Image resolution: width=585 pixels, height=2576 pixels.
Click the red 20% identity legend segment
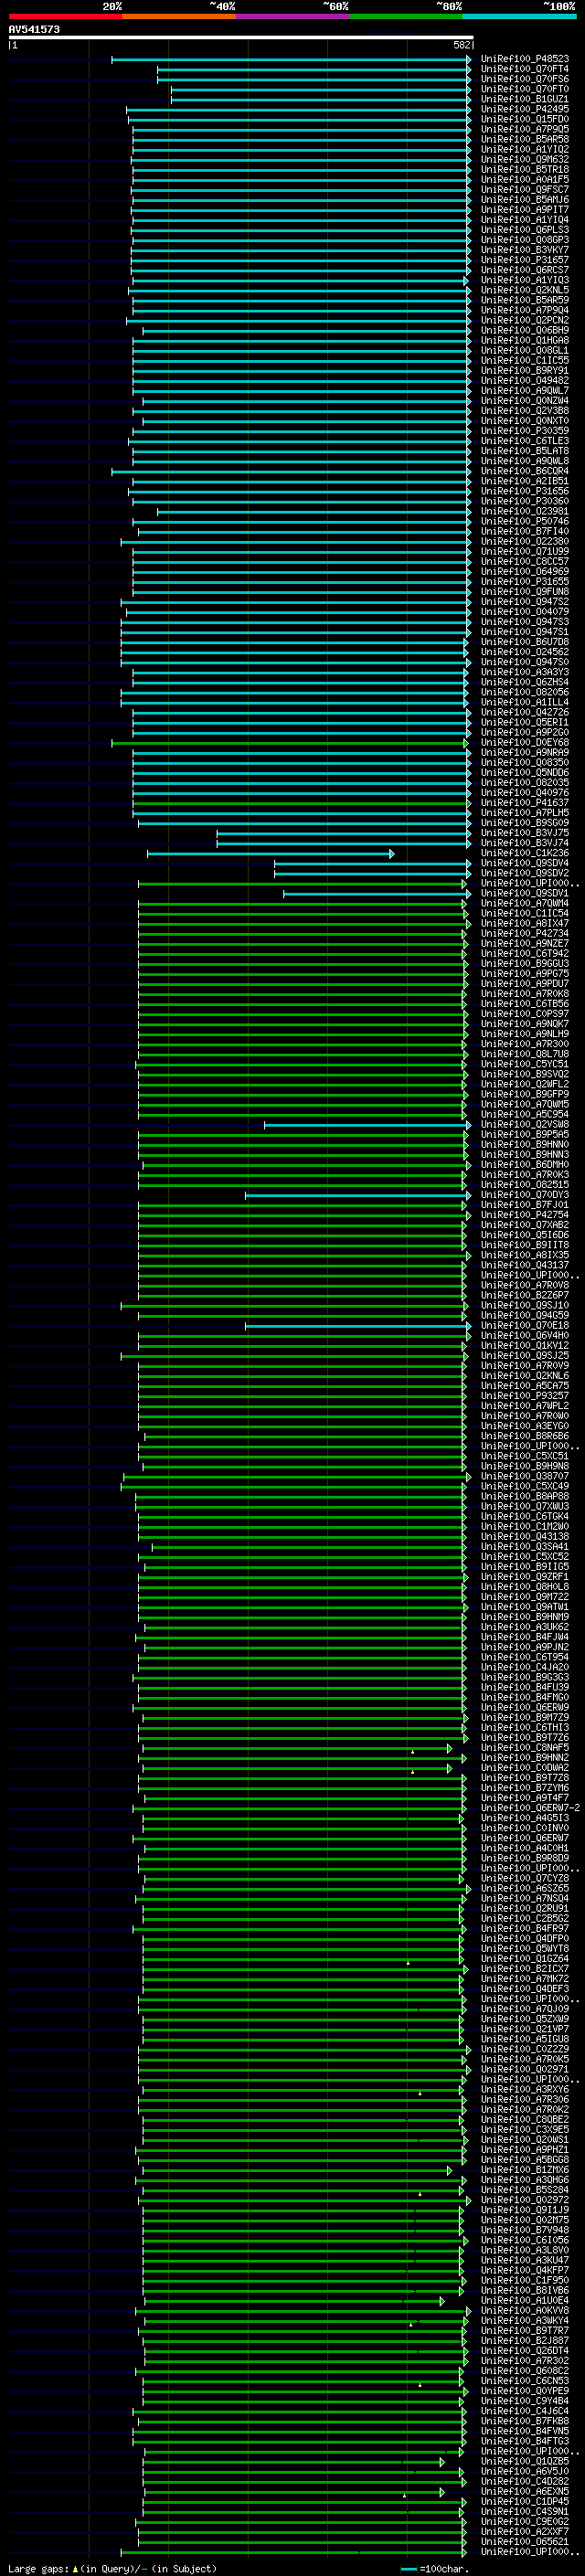point(65,16)
